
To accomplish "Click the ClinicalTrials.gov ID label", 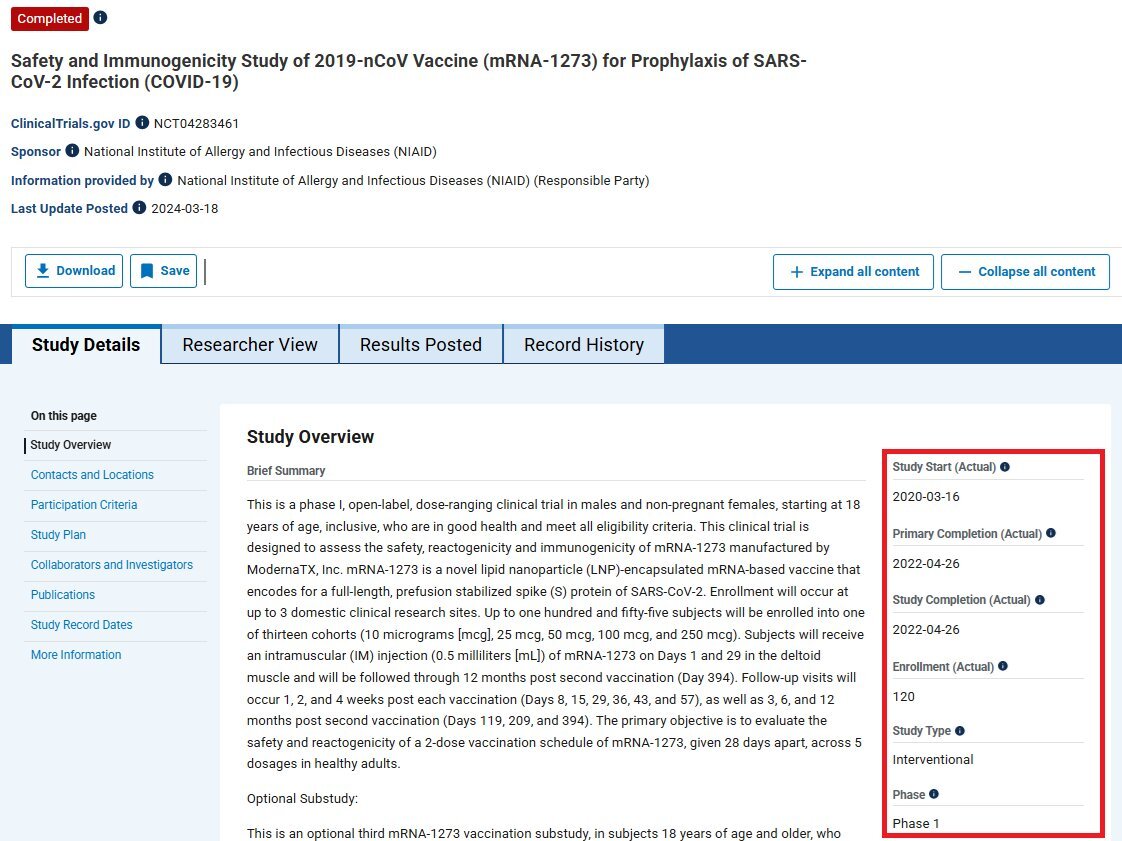I will point(70,123).
